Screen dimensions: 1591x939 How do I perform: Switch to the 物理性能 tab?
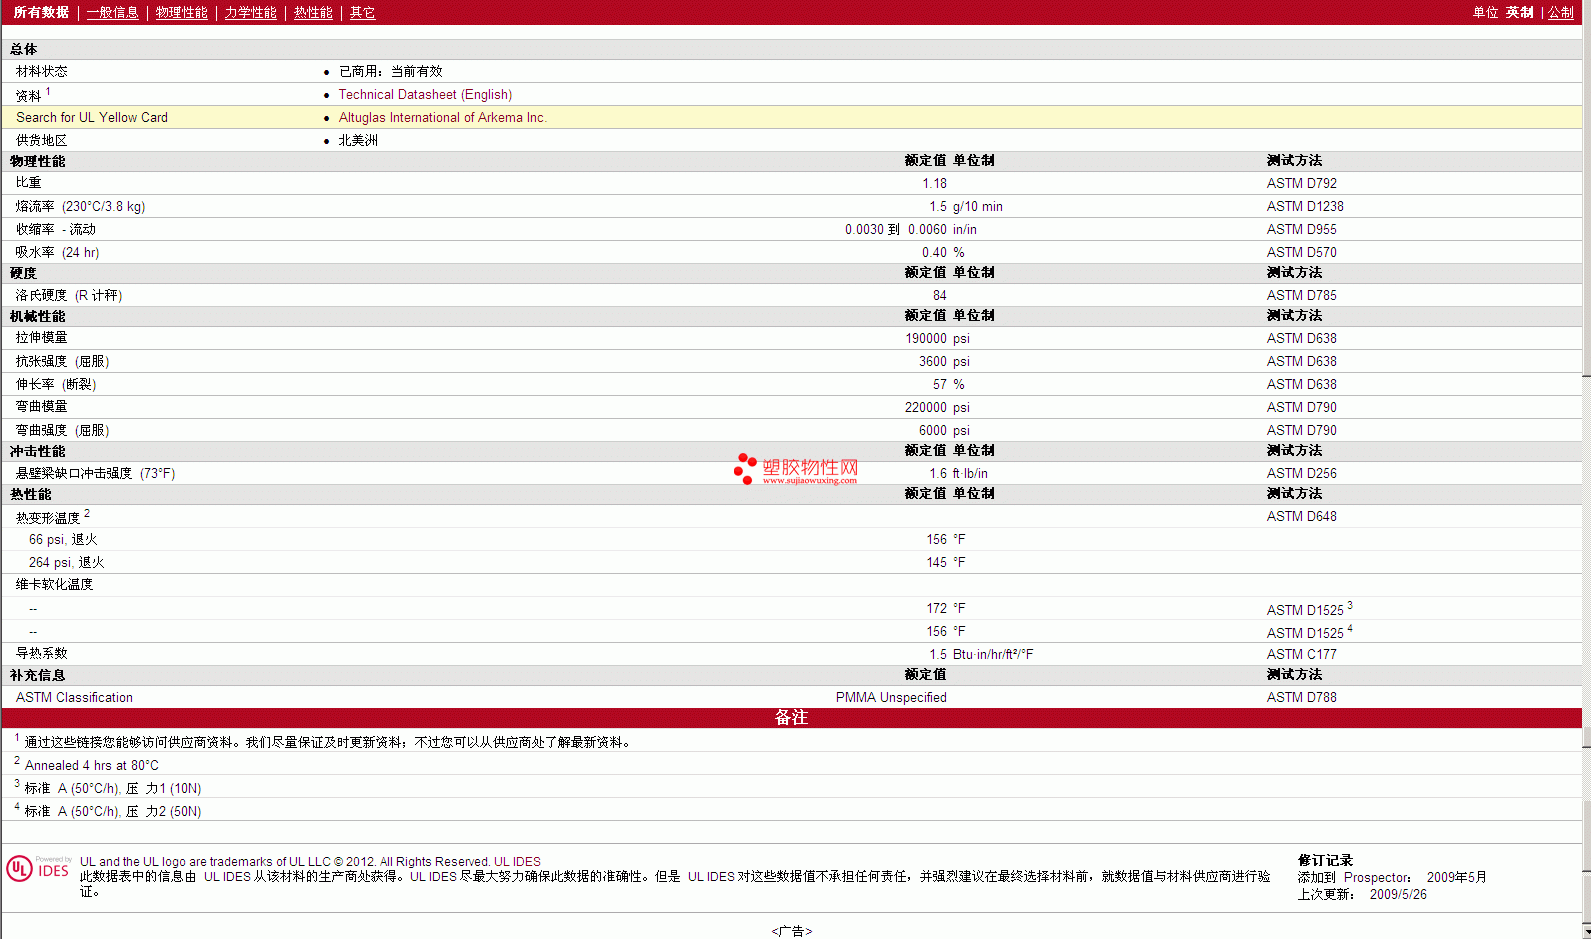pyautogui.click(x=182, y=12)
